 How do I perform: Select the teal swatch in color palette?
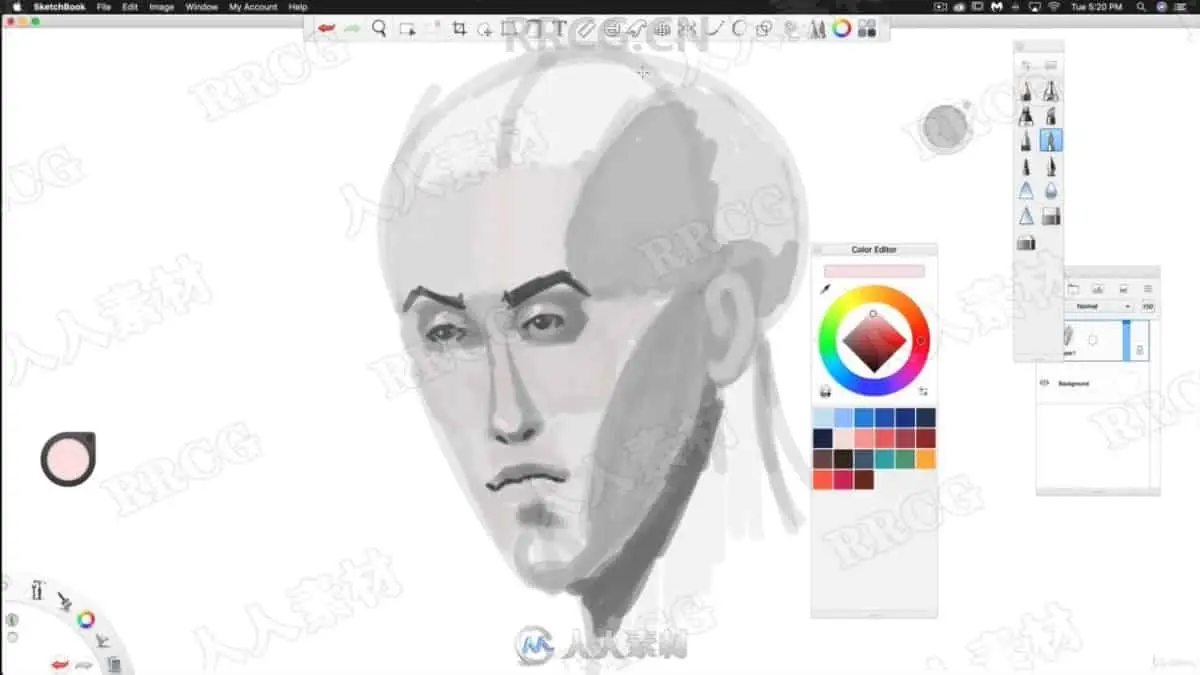[x=884, y=459]
